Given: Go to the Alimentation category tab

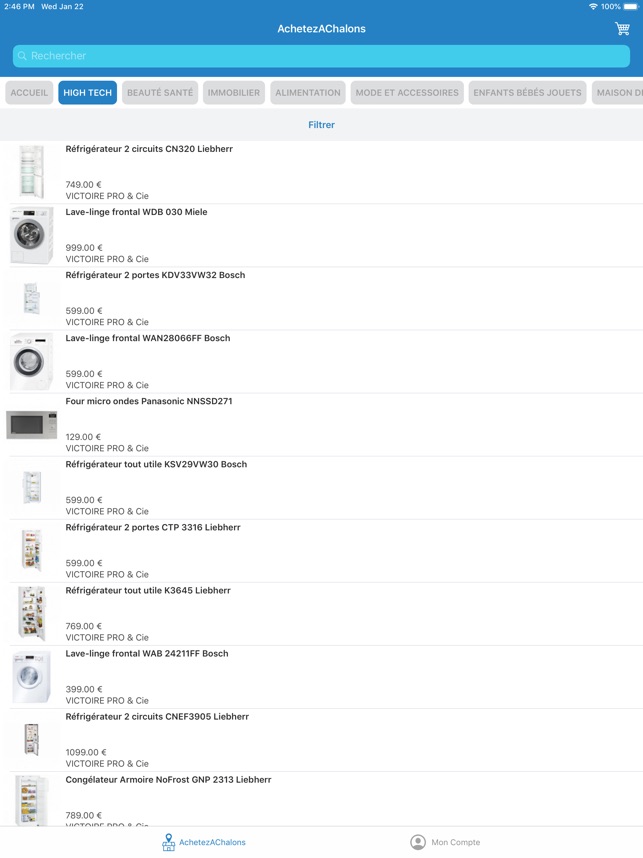Looking at the screenshot, I should (x=308, y=93).
